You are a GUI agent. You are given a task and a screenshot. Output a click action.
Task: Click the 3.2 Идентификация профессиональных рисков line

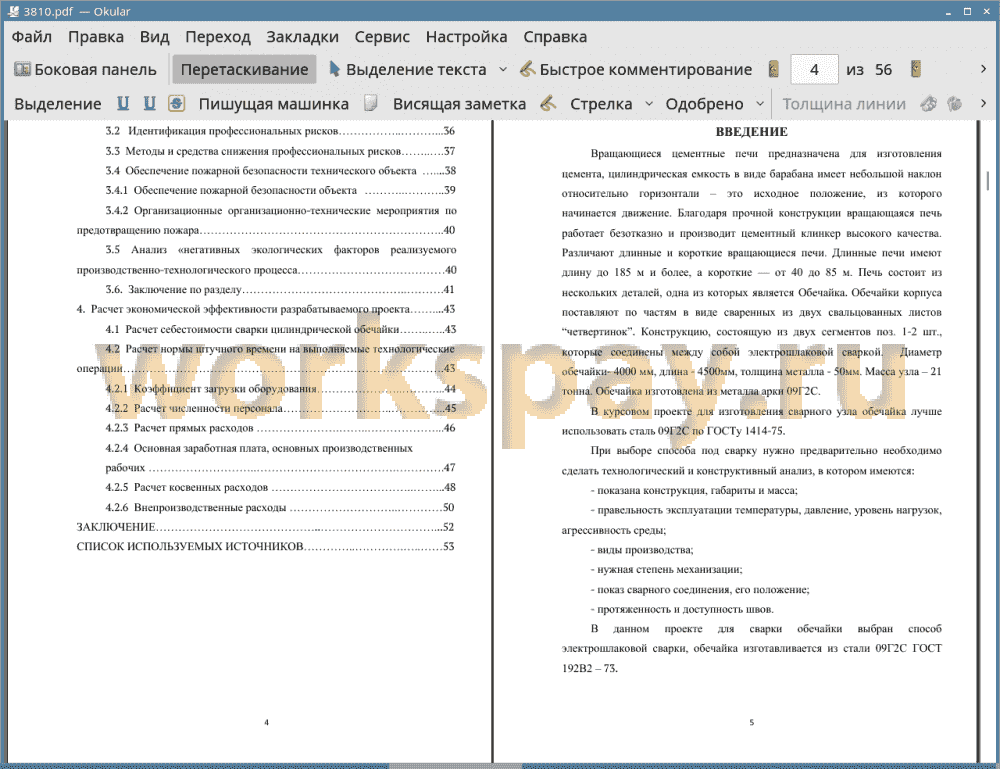tap(280, 131)
